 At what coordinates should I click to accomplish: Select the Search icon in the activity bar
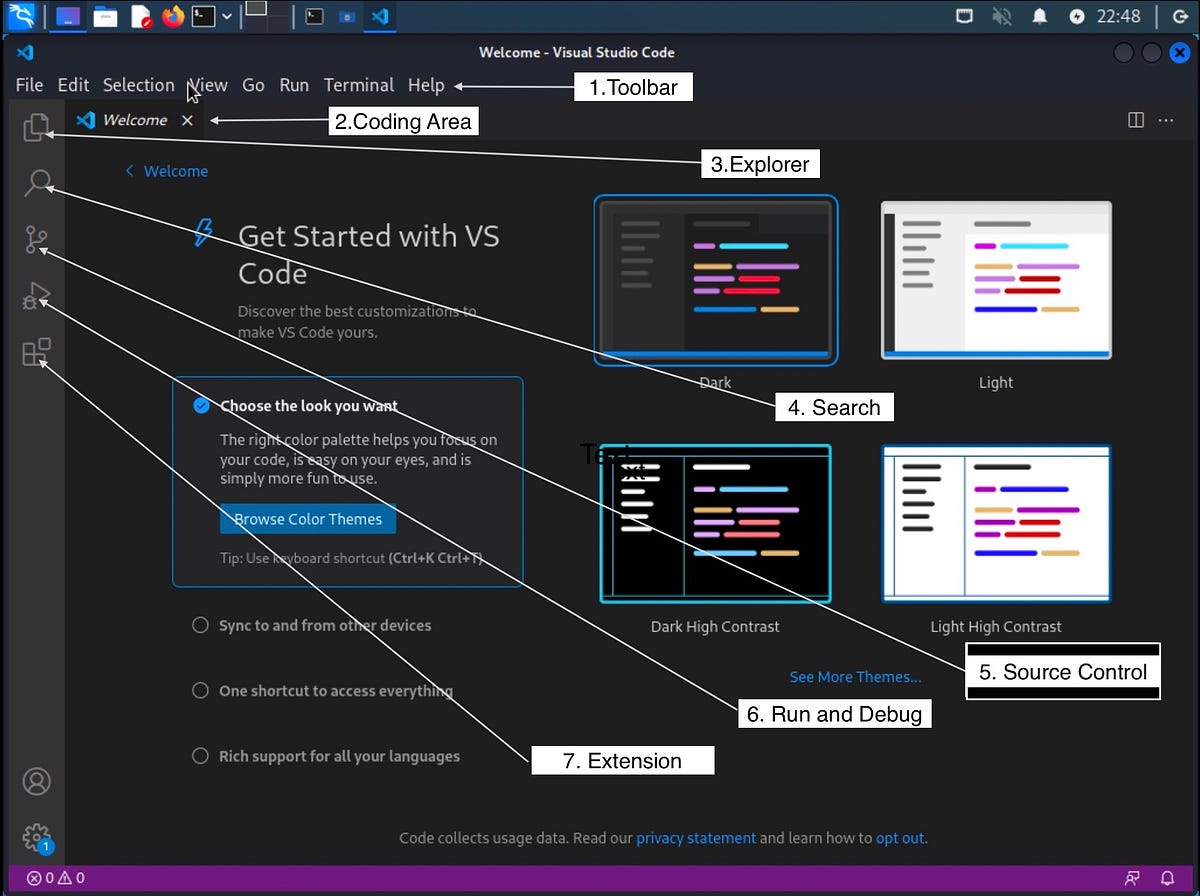point(36,183)
